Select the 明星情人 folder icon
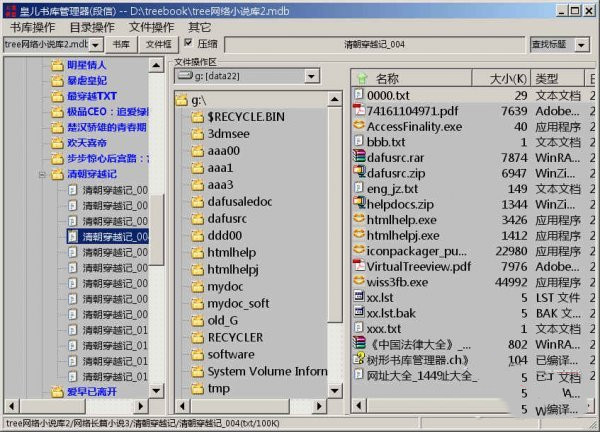 coord(57,65)
